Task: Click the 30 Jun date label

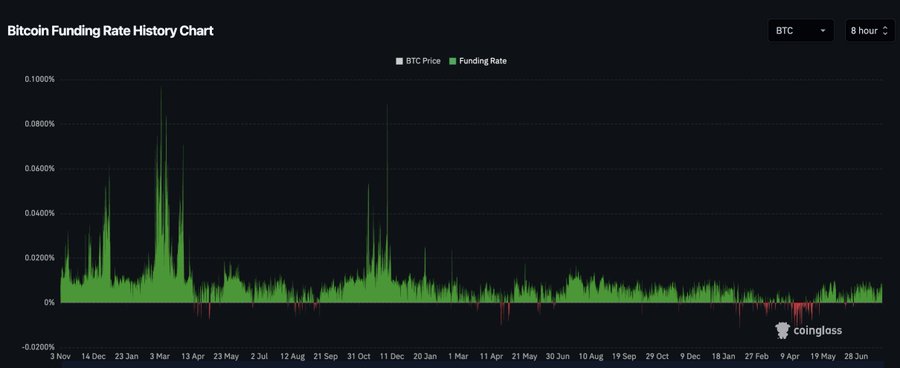Action: pyautogui.click(x=558, y=357)
